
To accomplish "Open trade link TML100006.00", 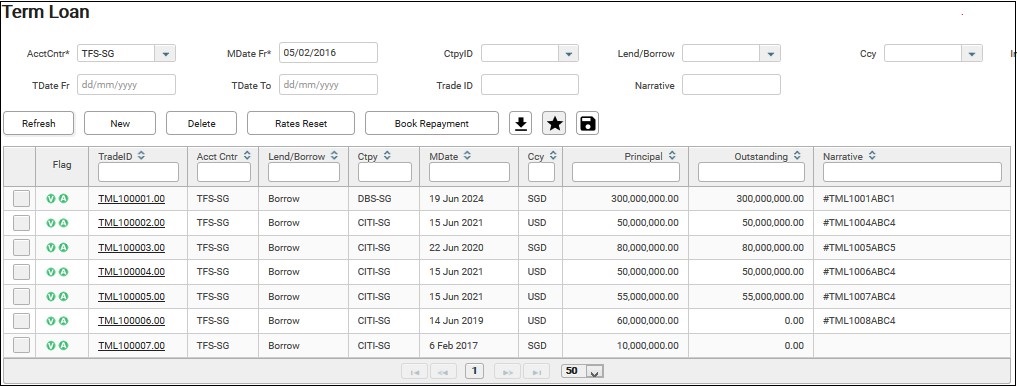I will [131, 320].
